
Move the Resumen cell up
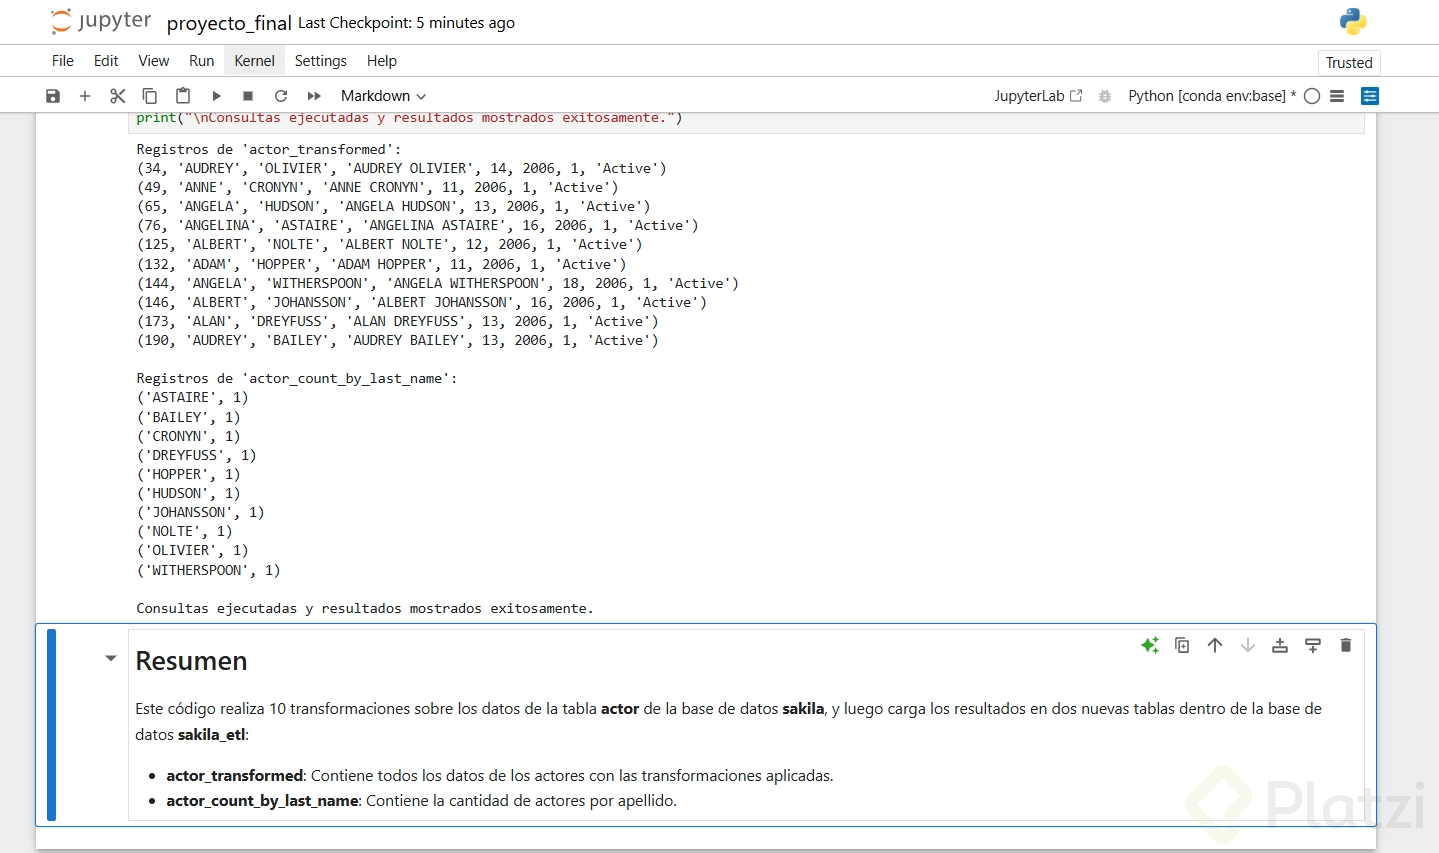pyautogui.click(x=1215, y=645)
